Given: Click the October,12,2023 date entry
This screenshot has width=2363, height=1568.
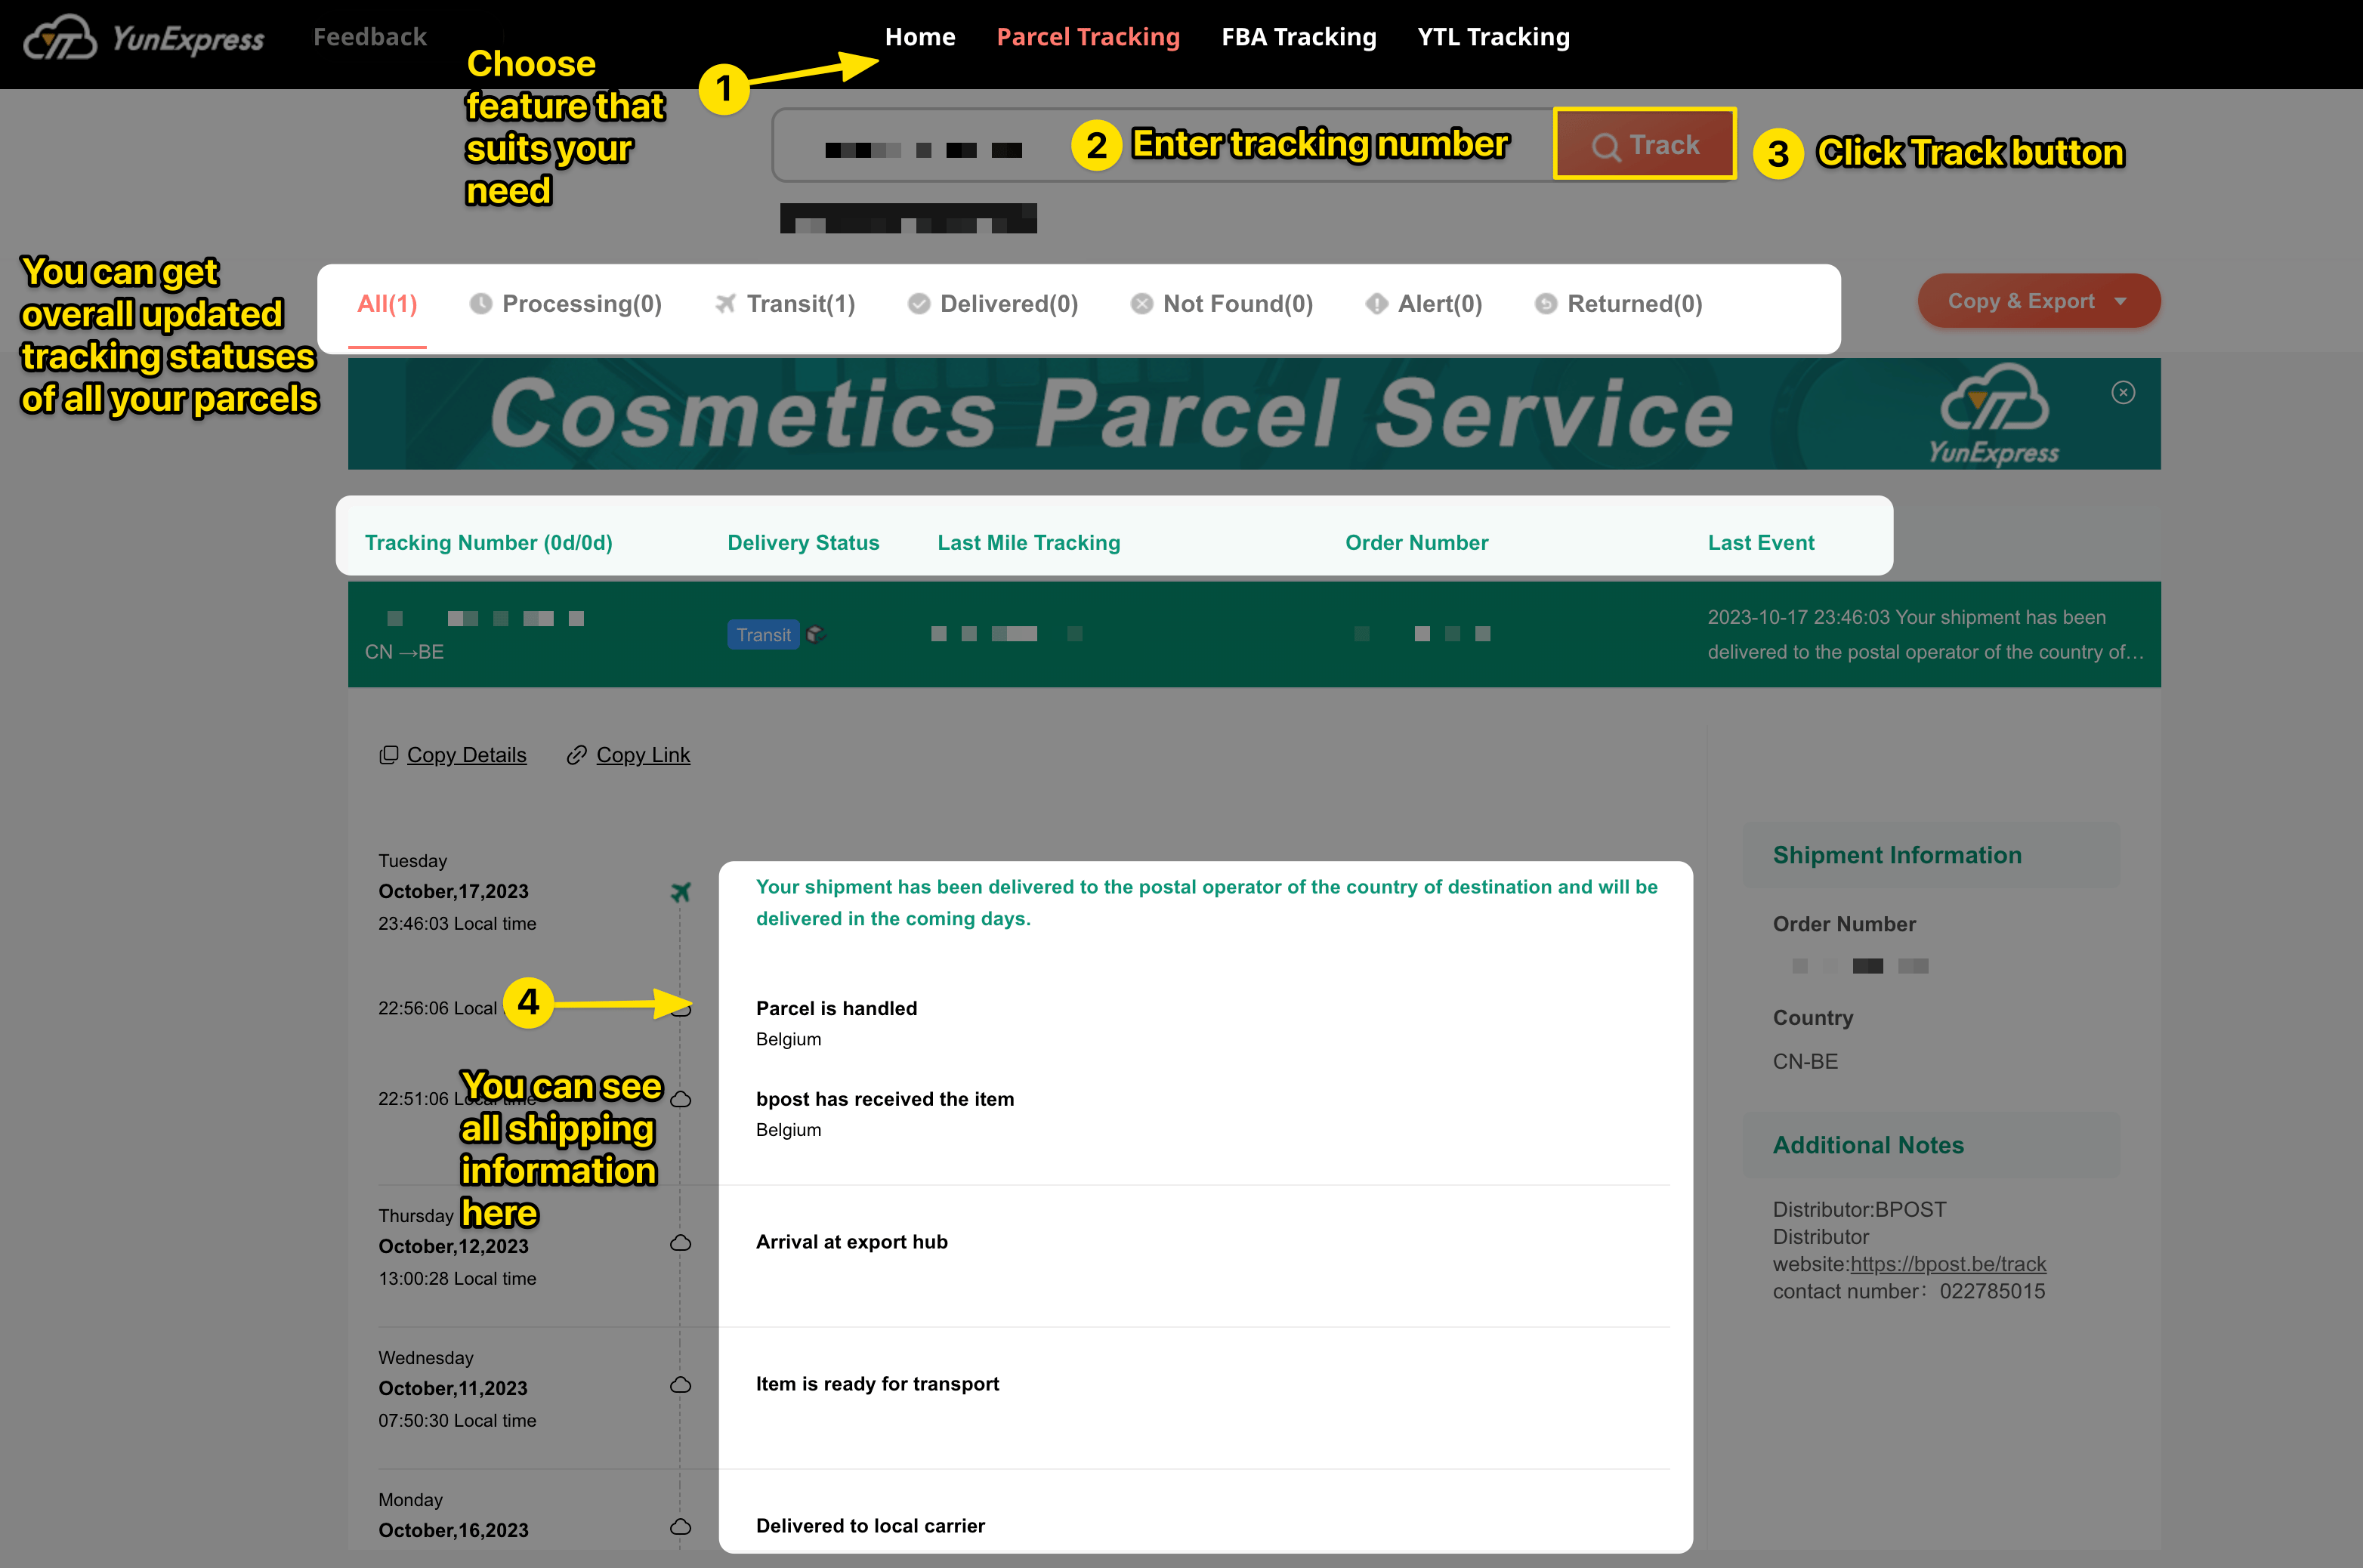Looking at the screenshot, I should tap(453, 1247).
